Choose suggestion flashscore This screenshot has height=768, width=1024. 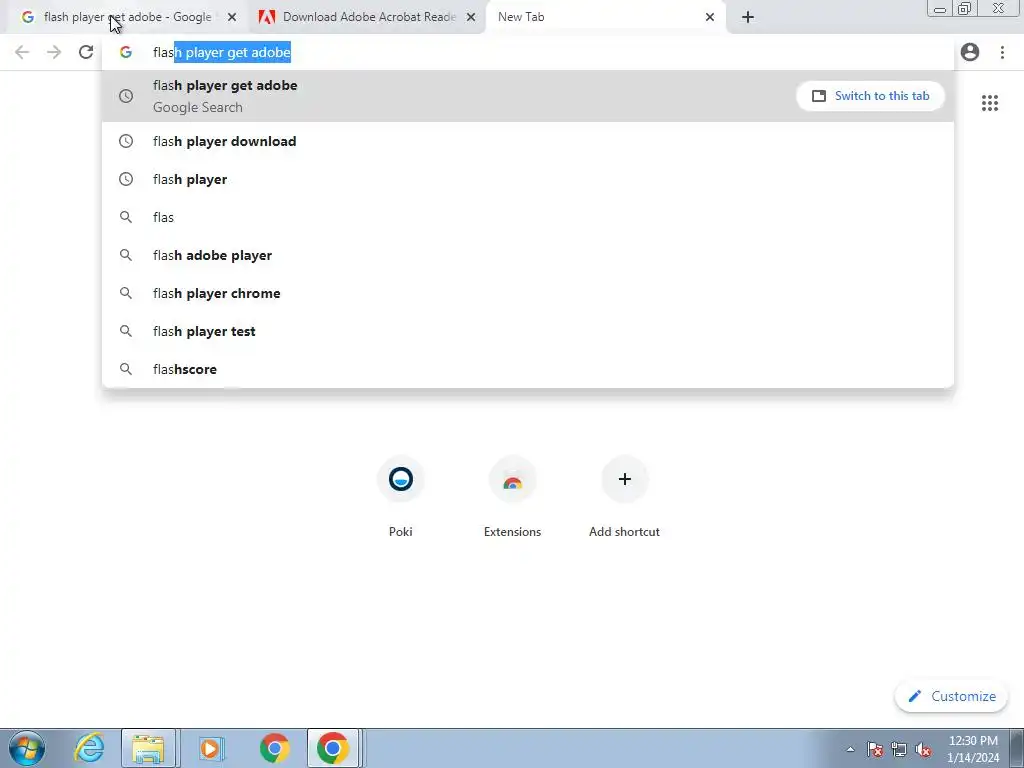[528, 369]
